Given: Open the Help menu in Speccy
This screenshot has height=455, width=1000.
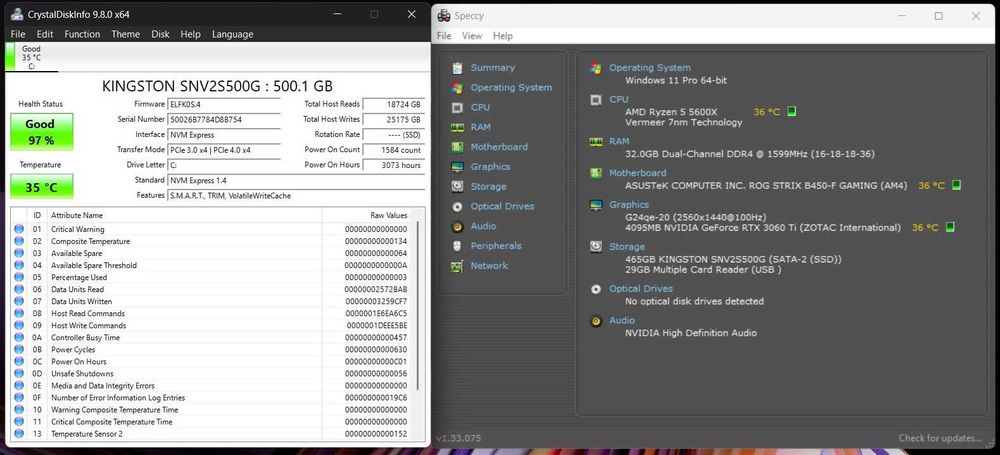Looking at the screenshot, I should [x=503, y=36].
